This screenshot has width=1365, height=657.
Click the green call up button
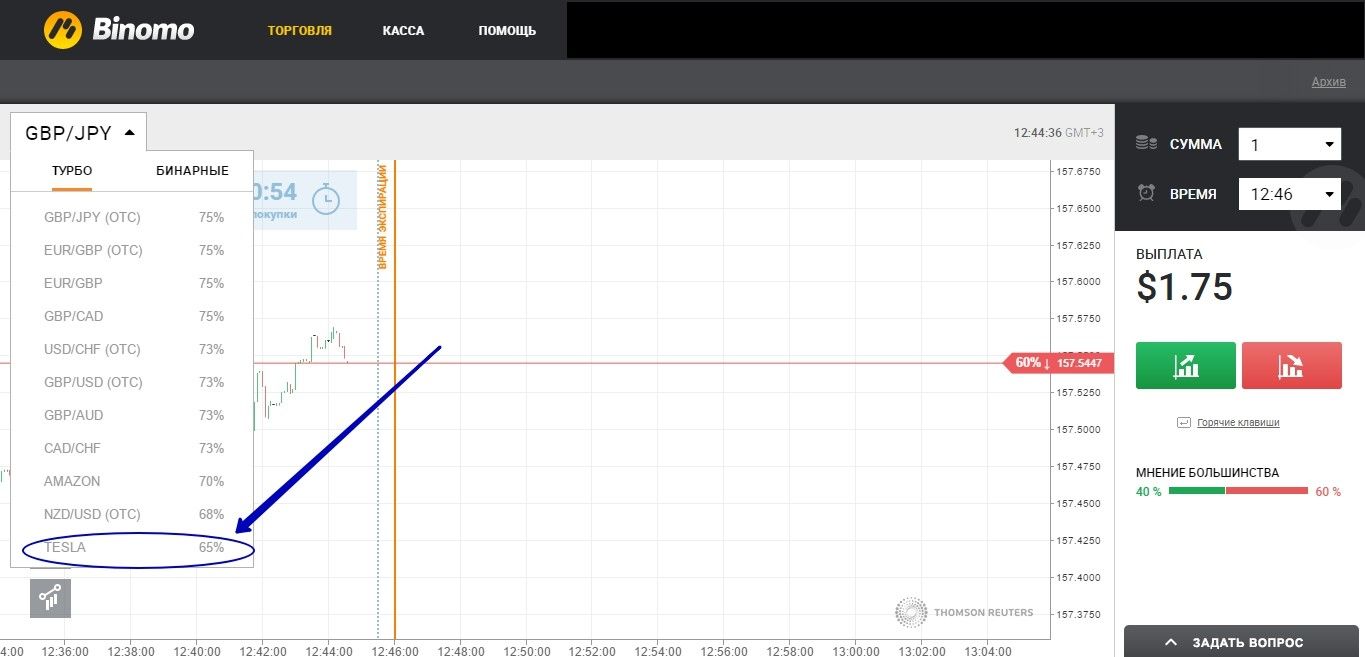(1186, 365)
